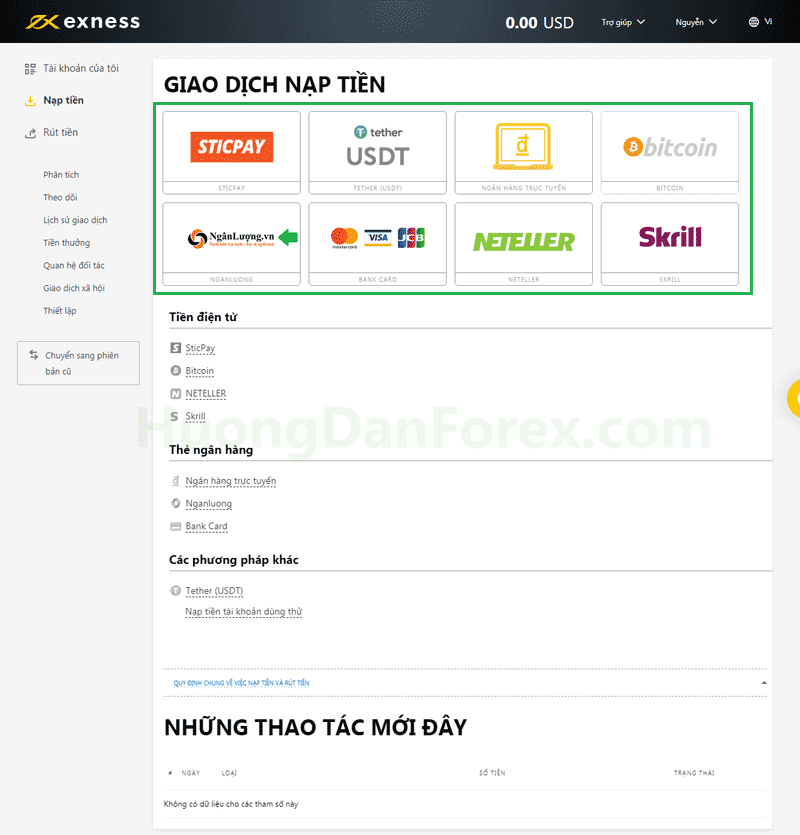Click the globe language icon
800x835 pixels.
tap(754, 22)
